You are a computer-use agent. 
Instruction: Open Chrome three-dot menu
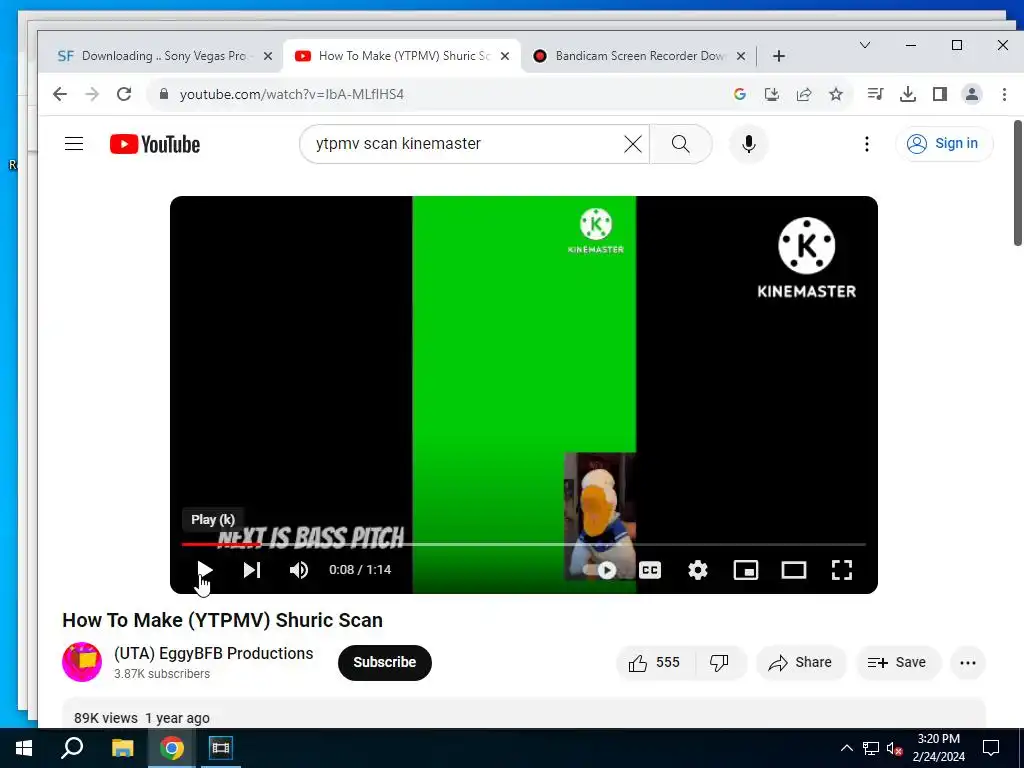click(x=1004, y=94)
